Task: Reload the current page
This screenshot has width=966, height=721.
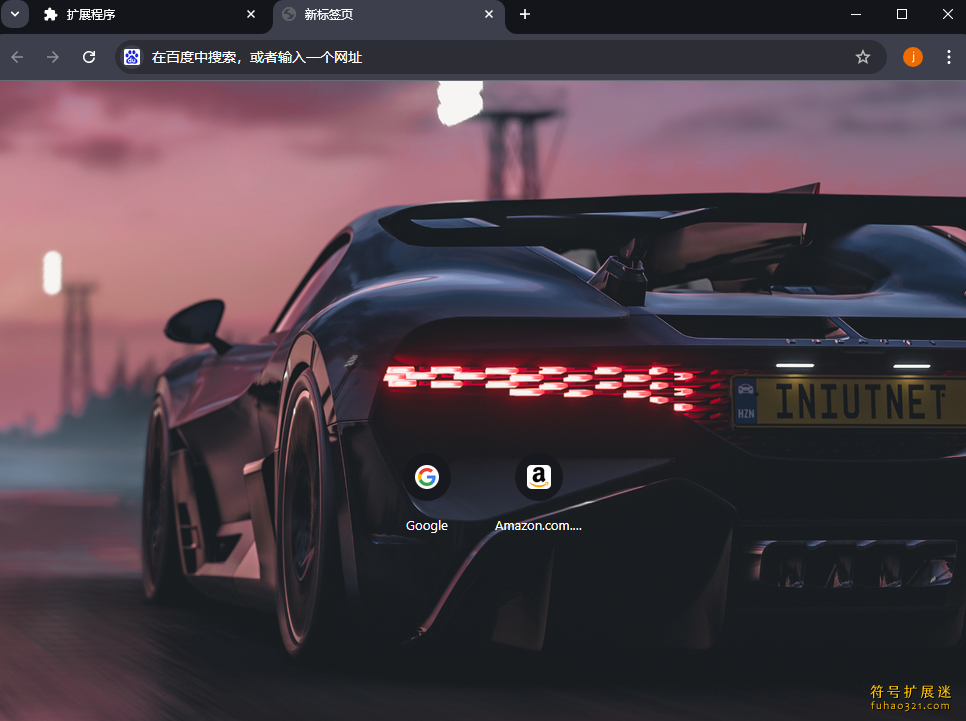Action: tap(89, 57)
